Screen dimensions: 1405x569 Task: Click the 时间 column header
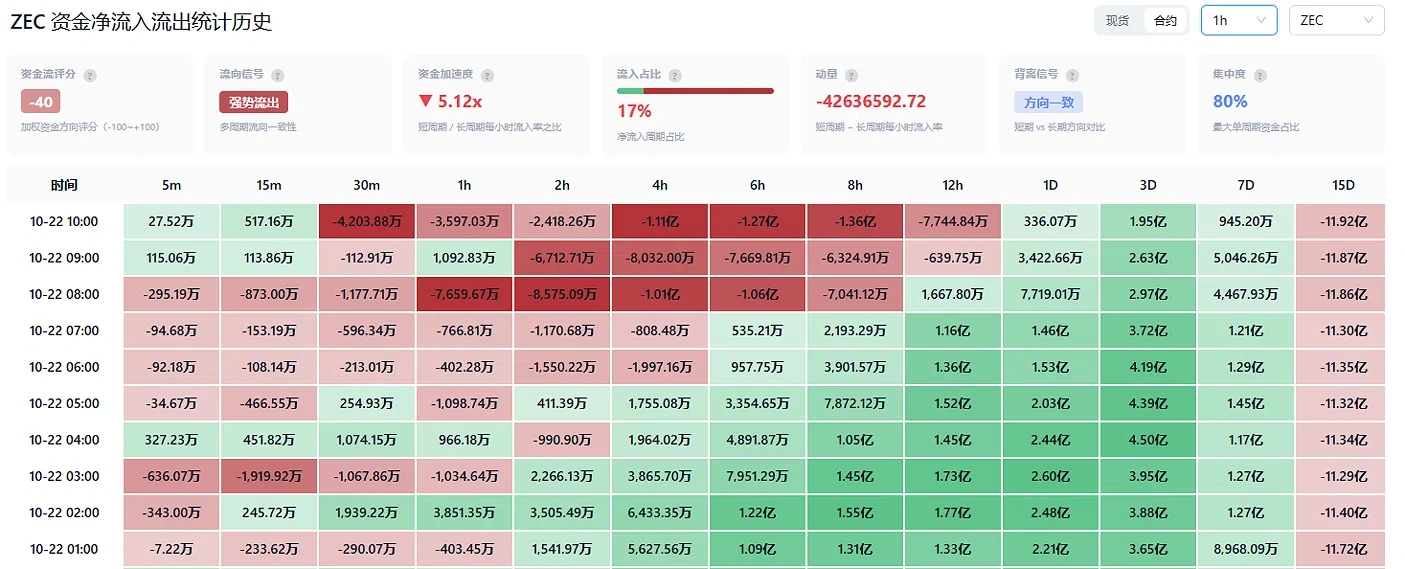(64, 185)
